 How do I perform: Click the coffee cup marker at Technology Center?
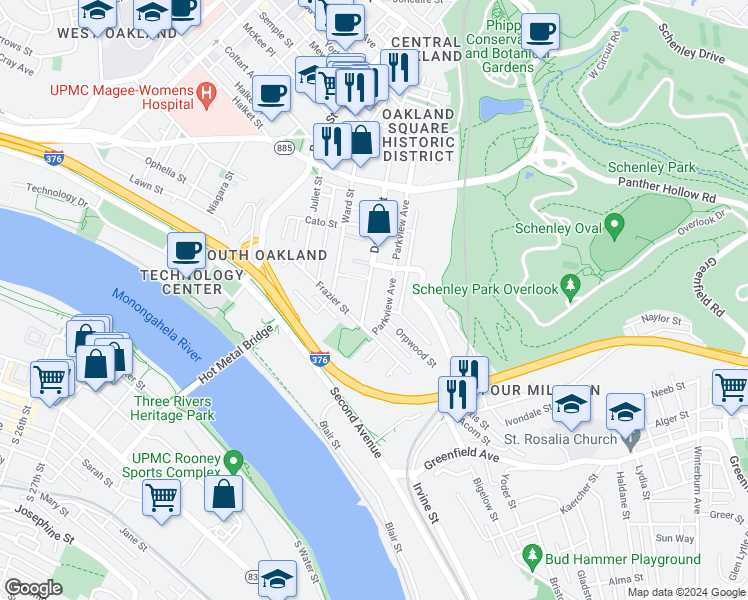186,250
